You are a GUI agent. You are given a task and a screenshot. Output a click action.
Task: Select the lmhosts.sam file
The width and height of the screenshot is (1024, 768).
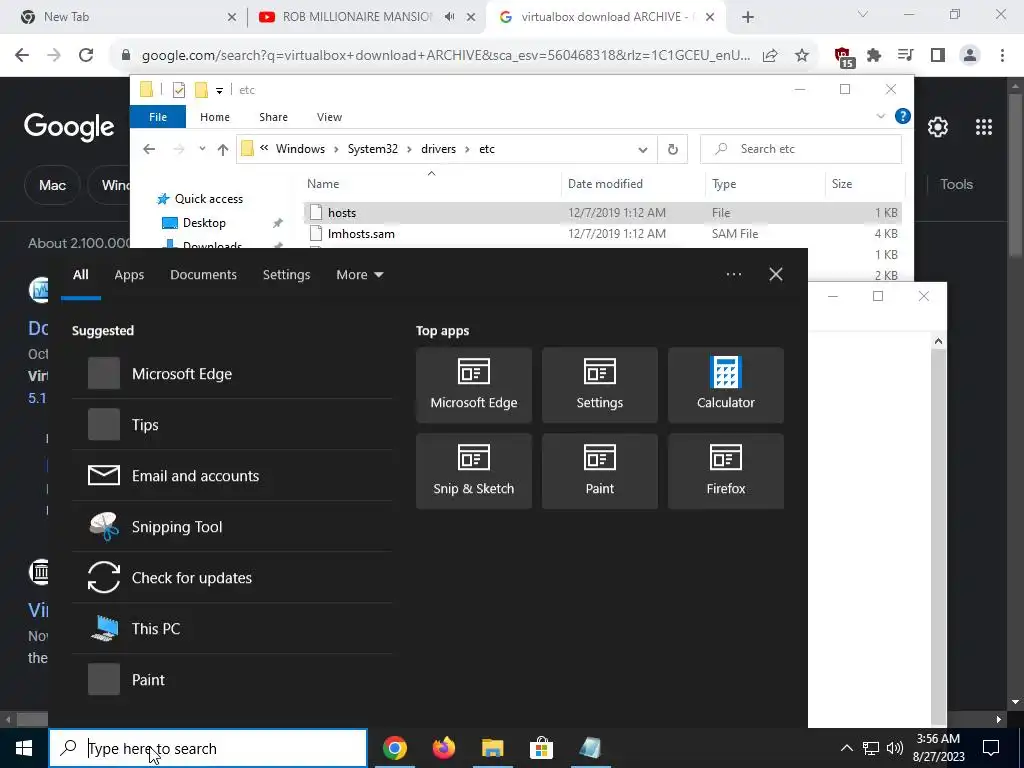(x=602, y=233)
